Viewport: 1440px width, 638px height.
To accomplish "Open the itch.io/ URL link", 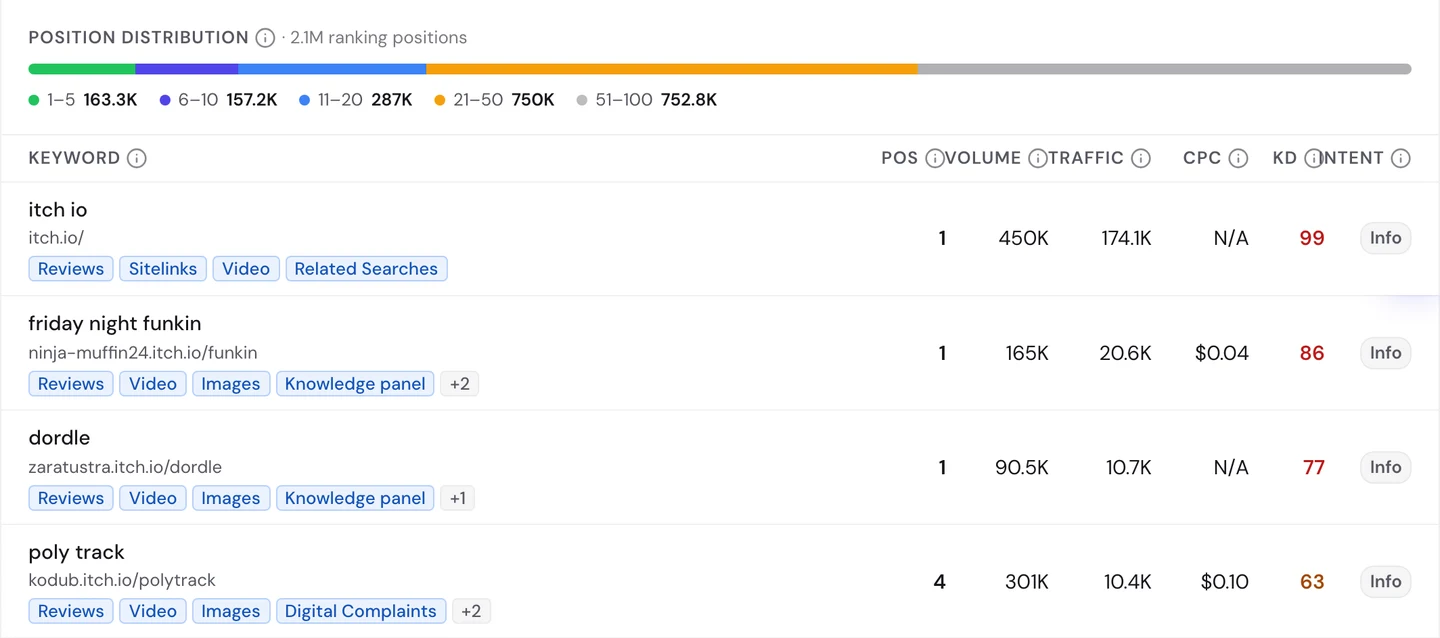I will click(56, 238).
